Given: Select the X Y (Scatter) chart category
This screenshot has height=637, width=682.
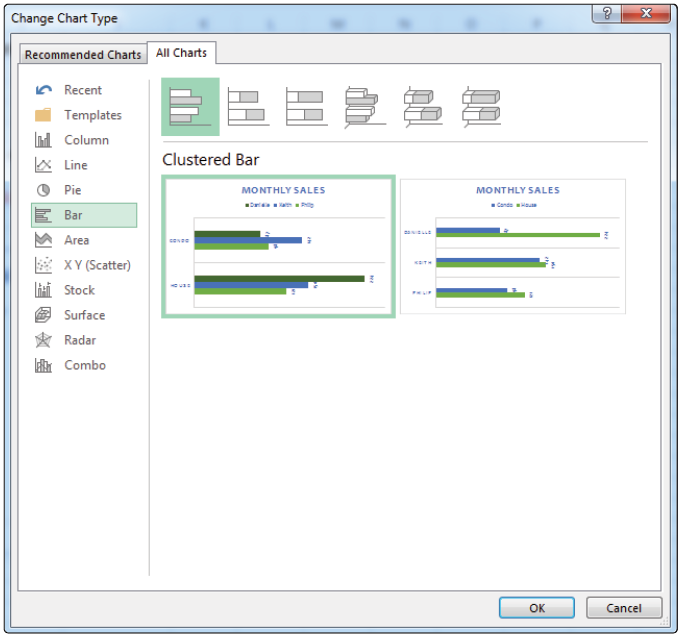Looking at the screenshot, I should [x=97, y=265].
